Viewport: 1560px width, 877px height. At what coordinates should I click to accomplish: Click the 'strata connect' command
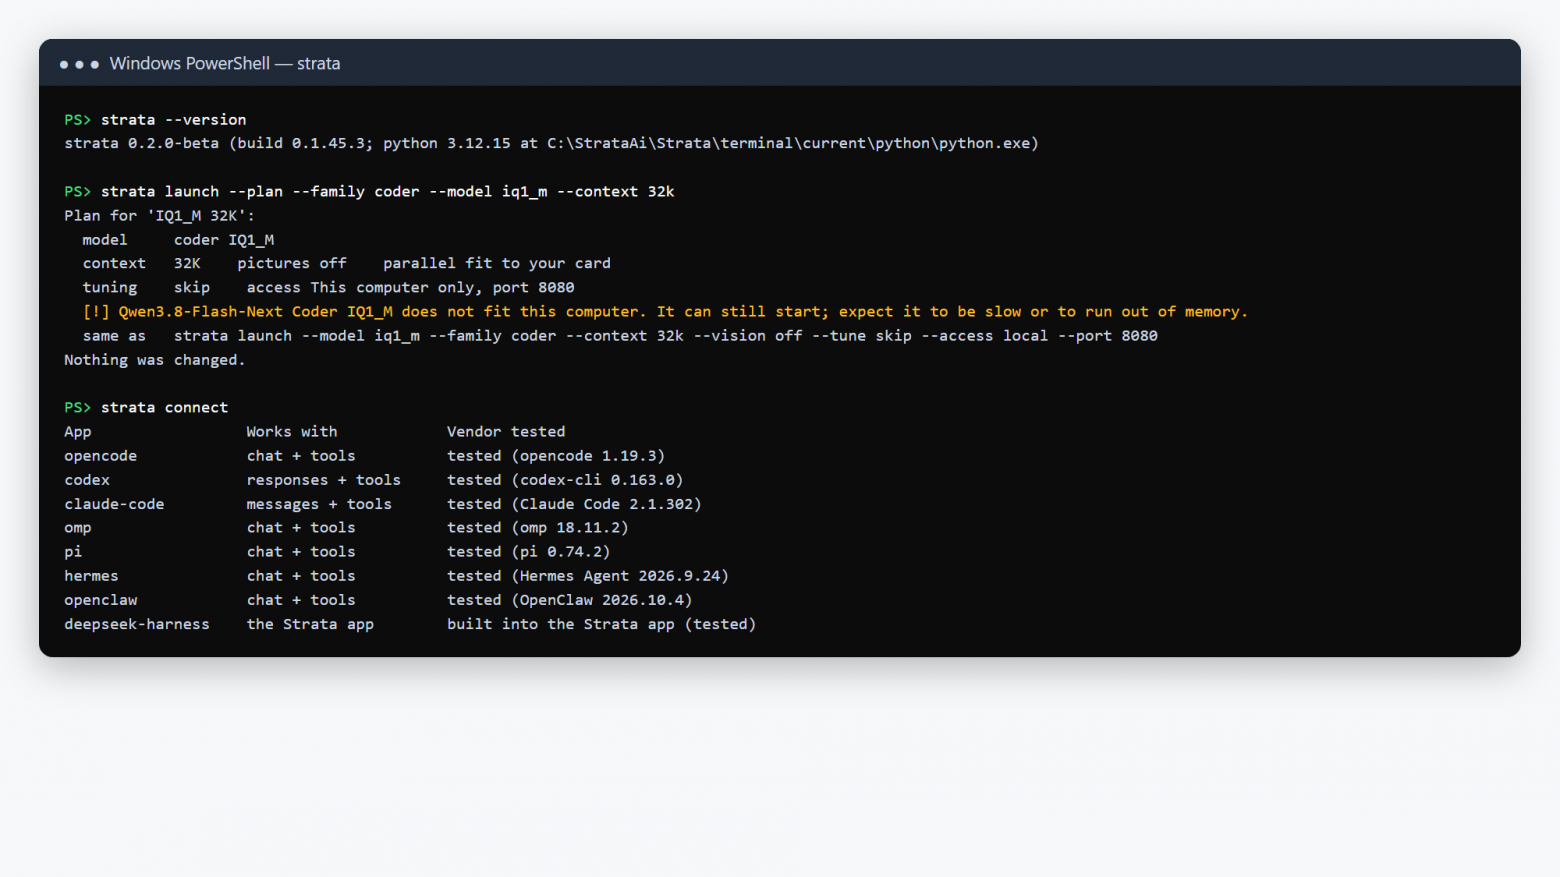pos(164,407)
